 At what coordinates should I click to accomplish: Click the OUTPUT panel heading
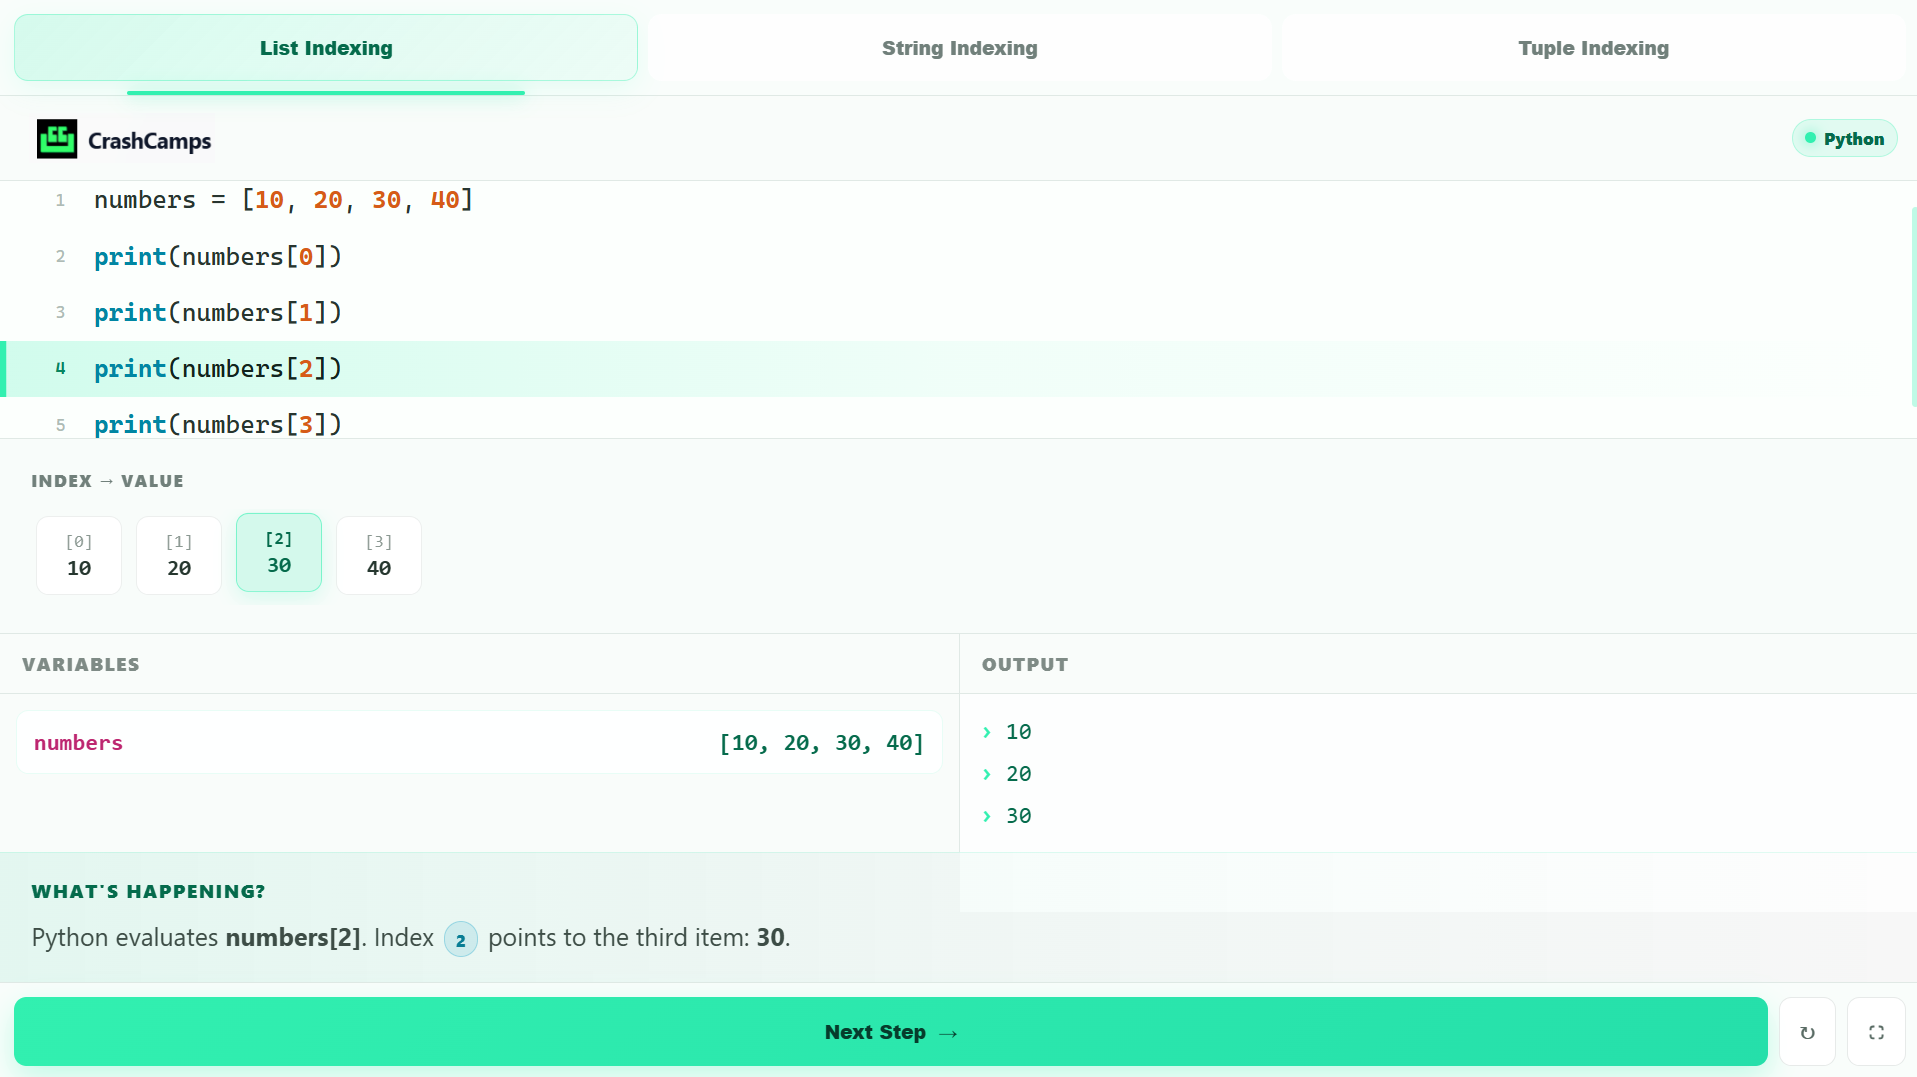pyautogui.click(x=1025, y=665)
